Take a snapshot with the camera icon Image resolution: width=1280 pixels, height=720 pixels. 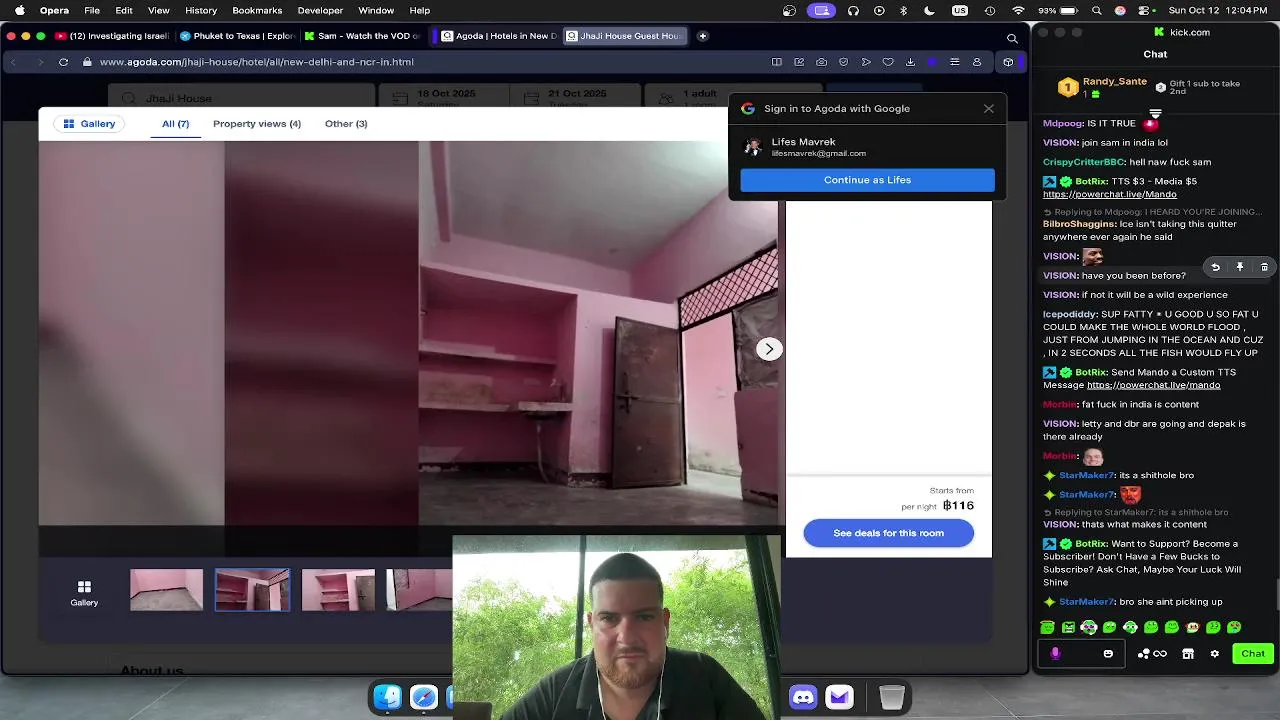click(821, 62)
